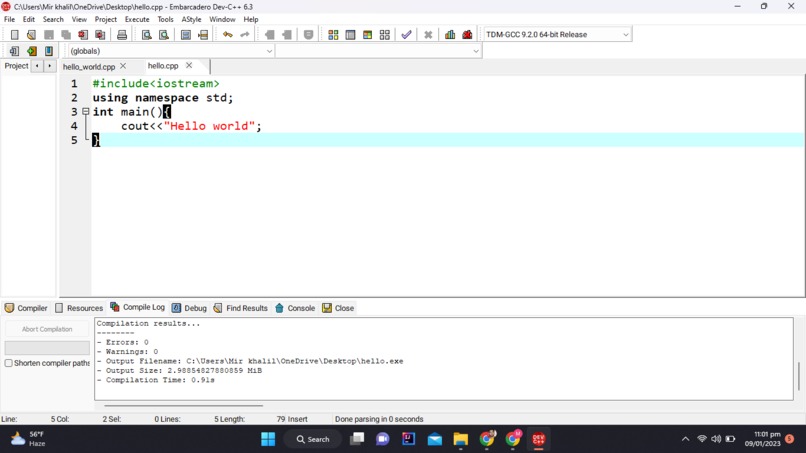Image resolution: width=806 pixels, height=453 pixels.
Task: Open the Mail app from taskbar
Action: point(435,439)
